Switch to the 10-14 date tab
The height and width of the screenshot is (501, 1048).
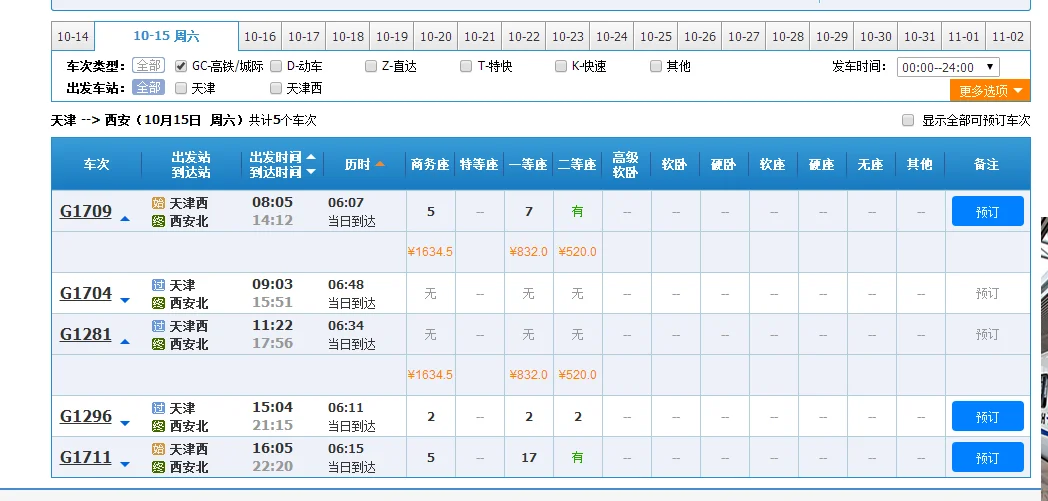coord(73,37)
